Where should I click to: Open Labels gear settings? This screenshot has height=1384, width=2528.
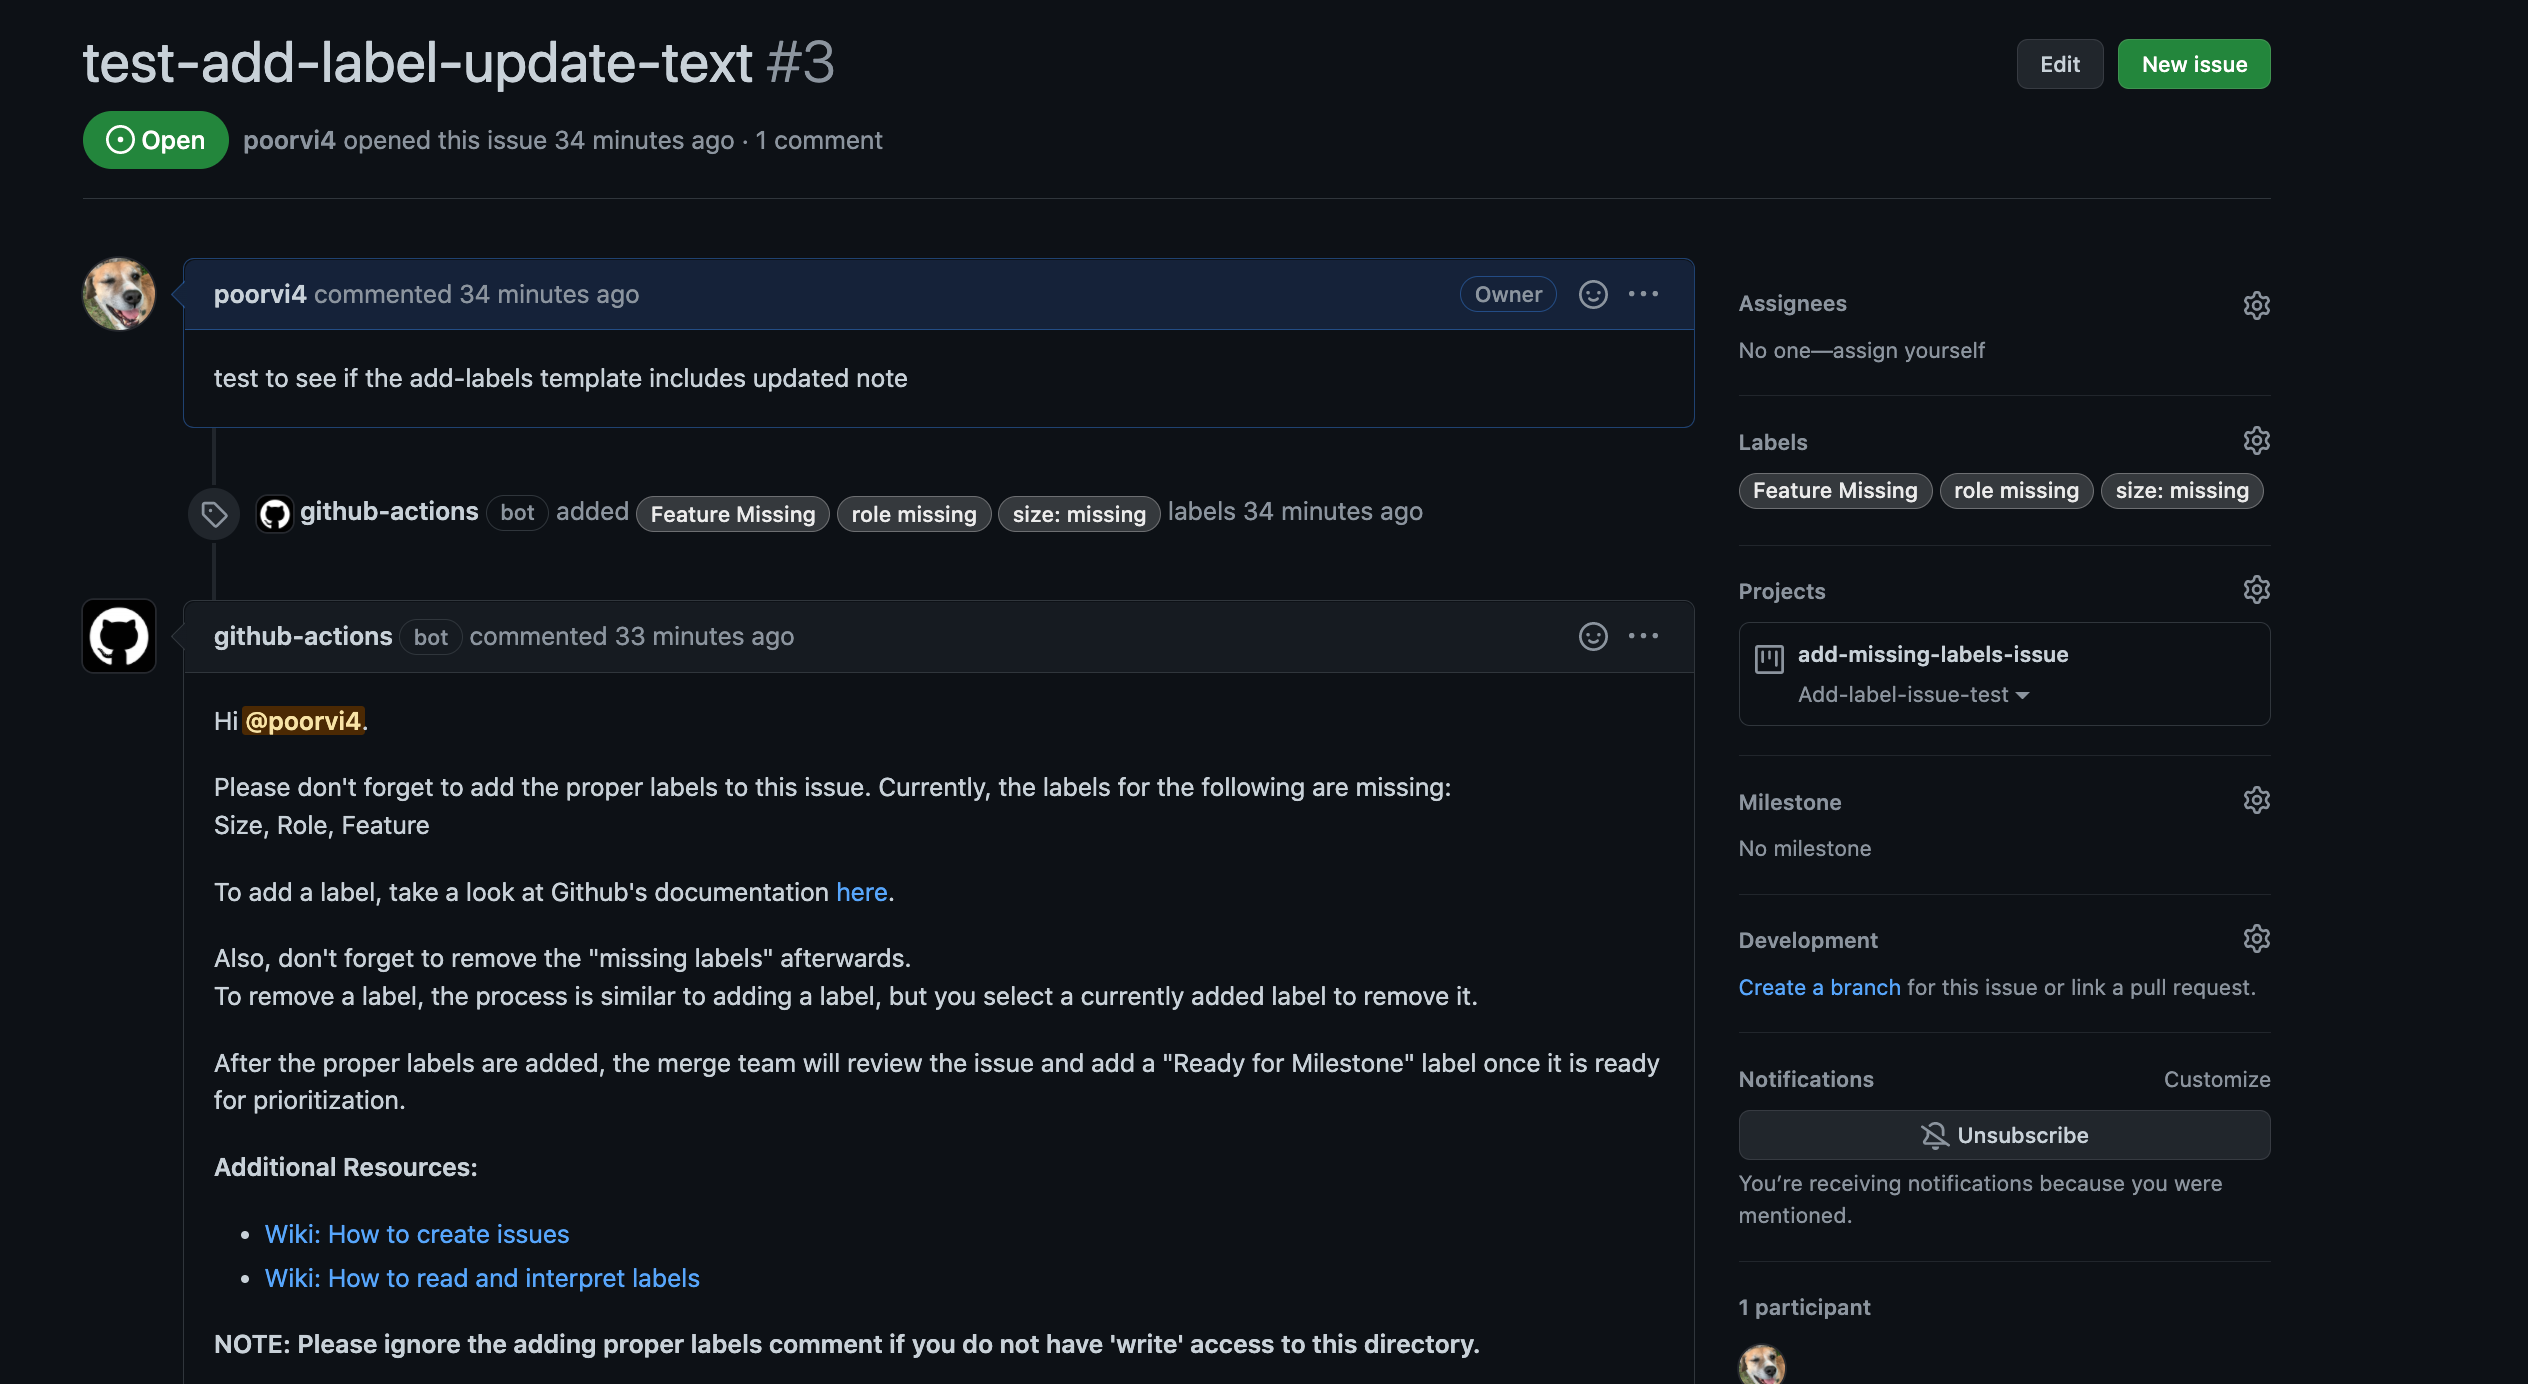(x=2256, y=441)
